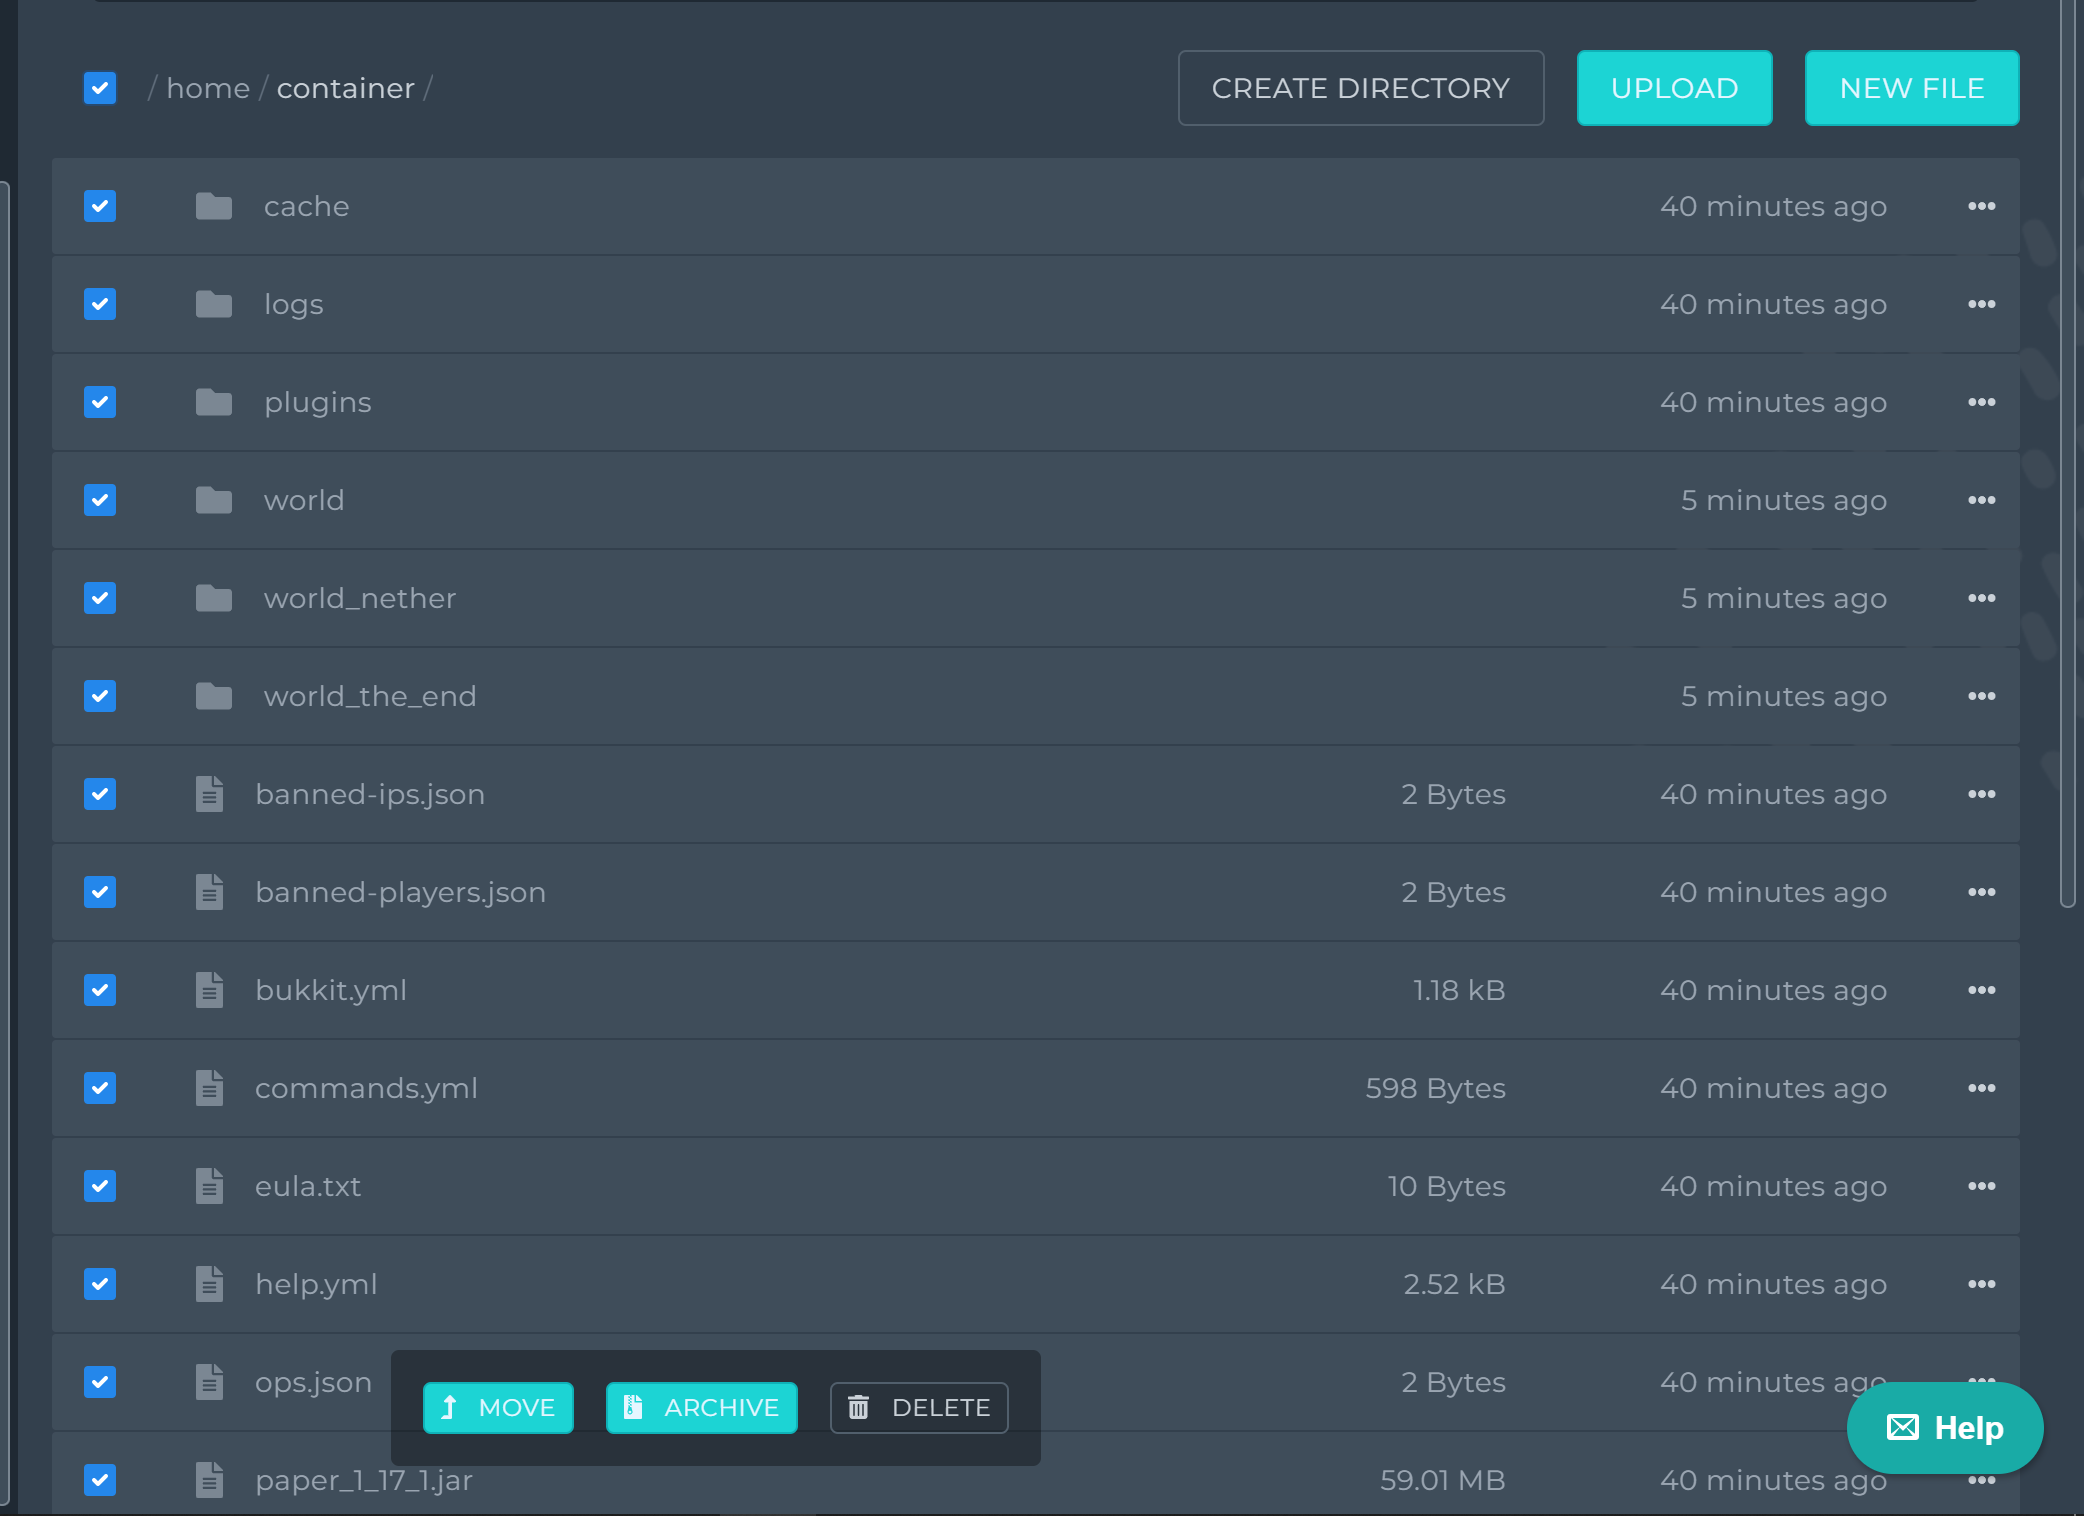This screenshot has height=1516, width=2084.
Task: Expand the world_the_end folder
Action: [369, 696]
